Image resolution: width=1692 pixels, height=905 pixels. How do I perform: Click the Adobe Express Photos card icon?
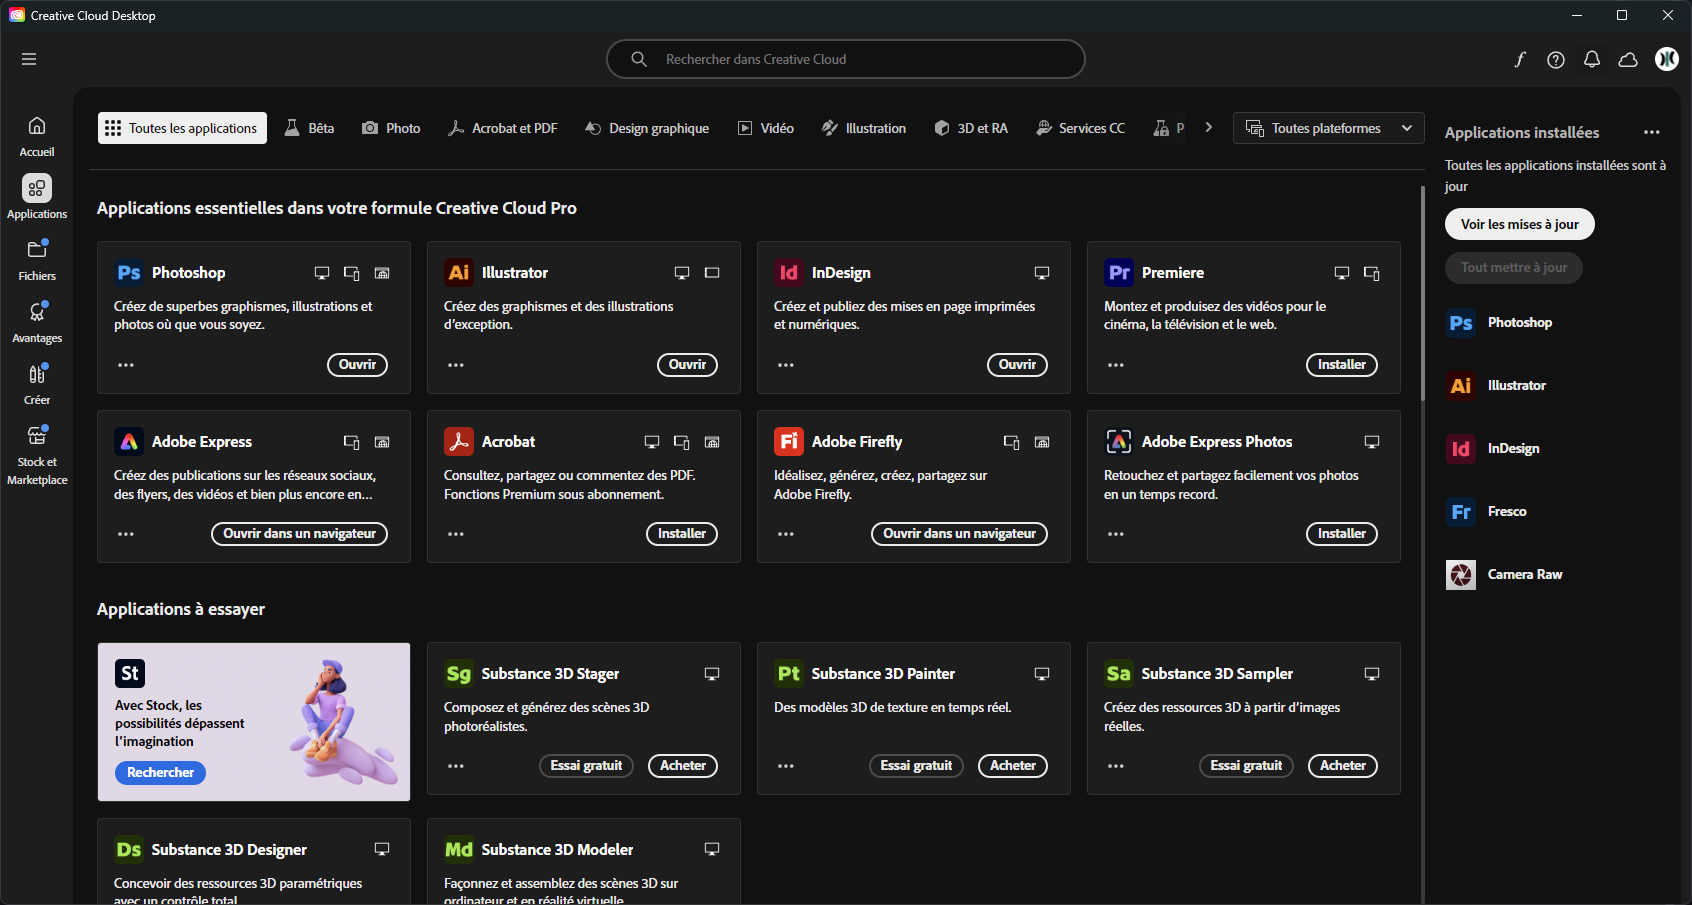pos(1119,442)
